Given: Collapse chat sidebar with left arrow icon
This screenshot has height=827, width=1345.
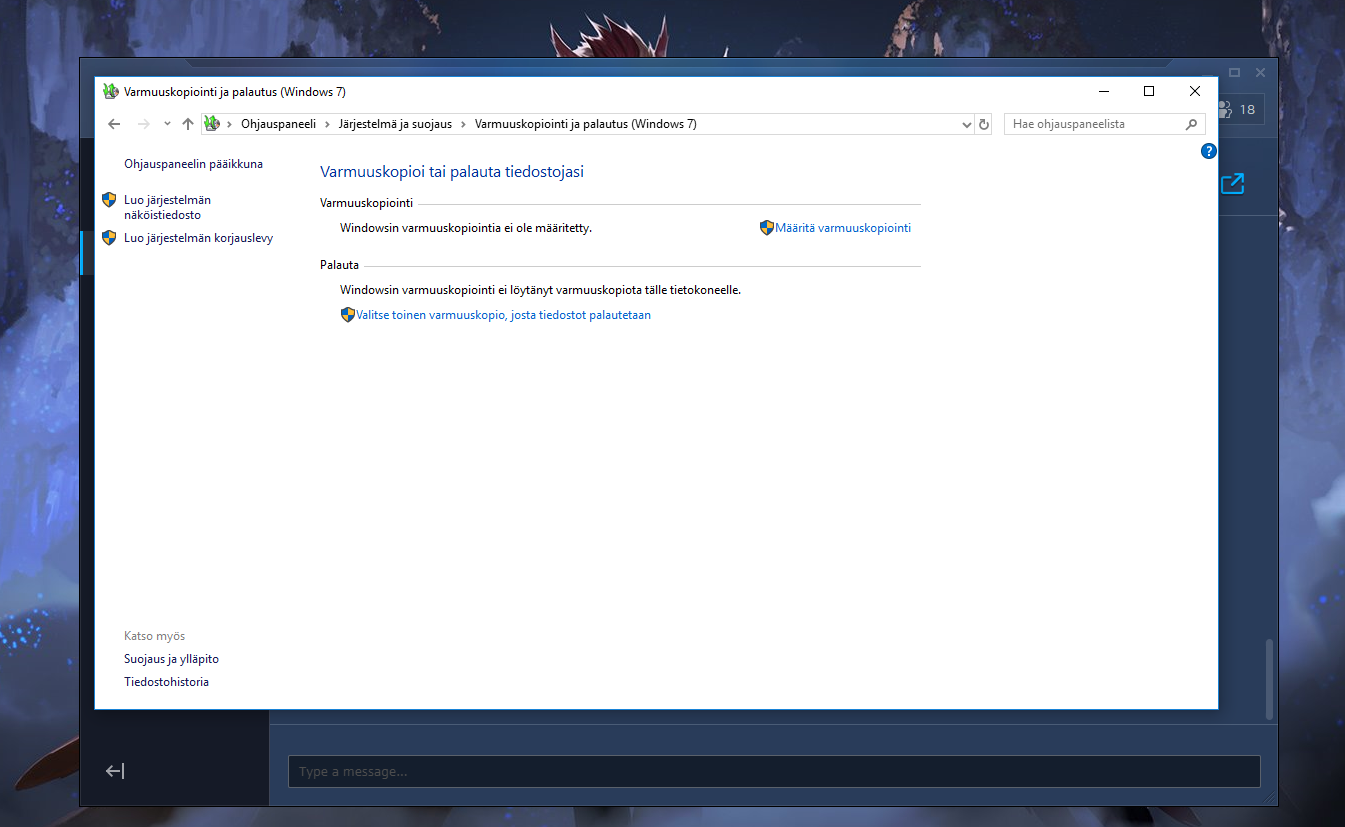Looking at the screenshot, I should [115, 771].
